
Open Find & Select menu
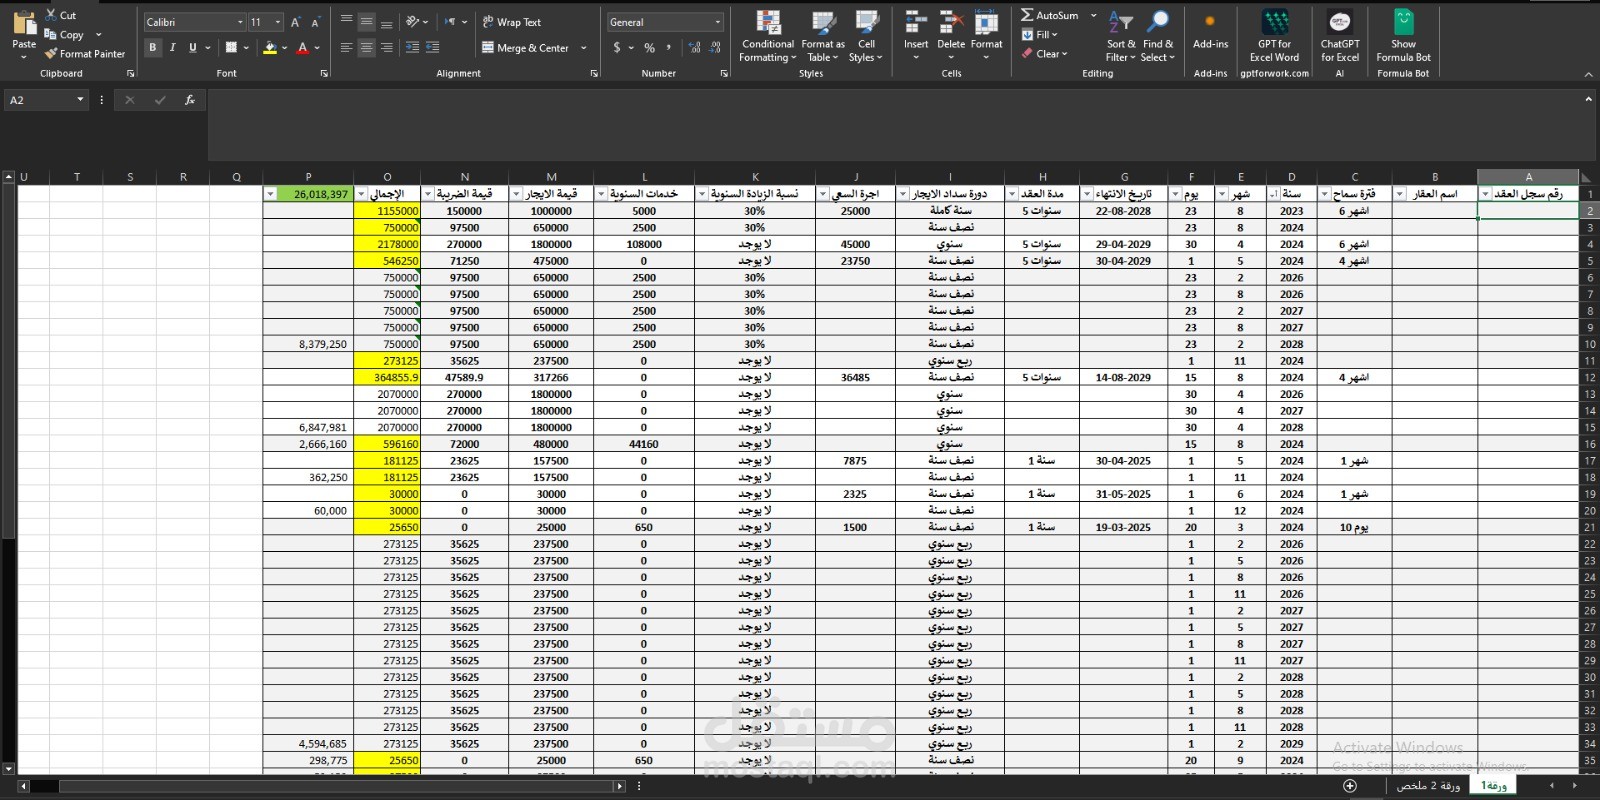point(1158,36)
